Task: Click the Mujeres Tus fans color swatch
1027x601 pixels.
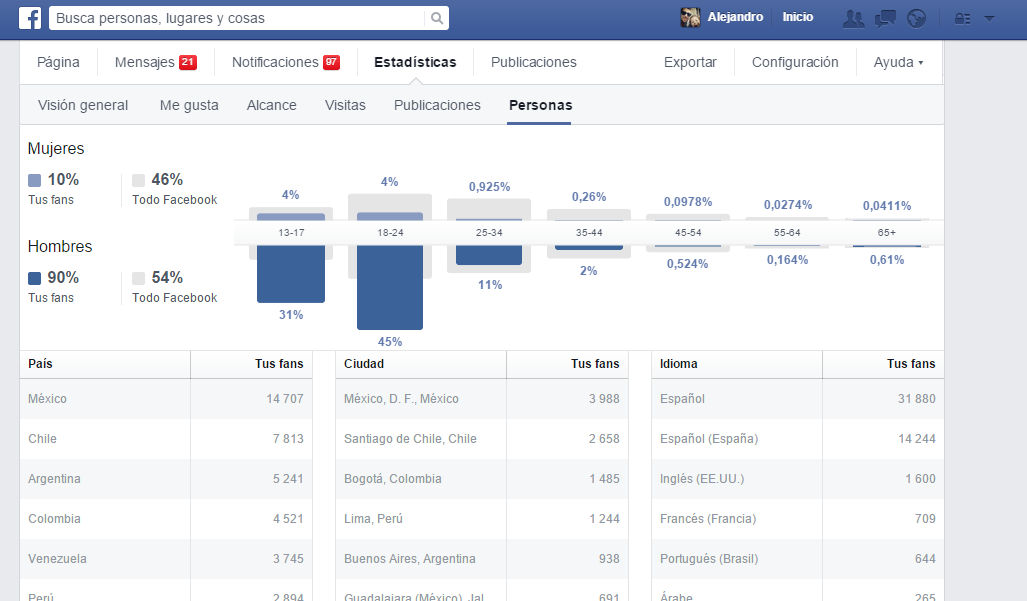Action: [35, 180]
